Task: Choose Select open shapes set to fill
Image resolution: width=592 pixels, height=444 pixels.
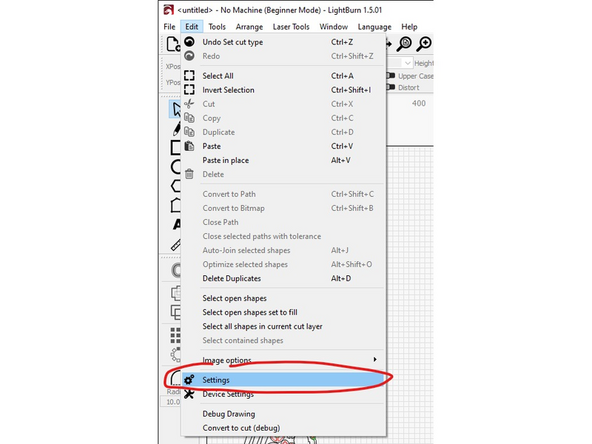Action: 283,312
